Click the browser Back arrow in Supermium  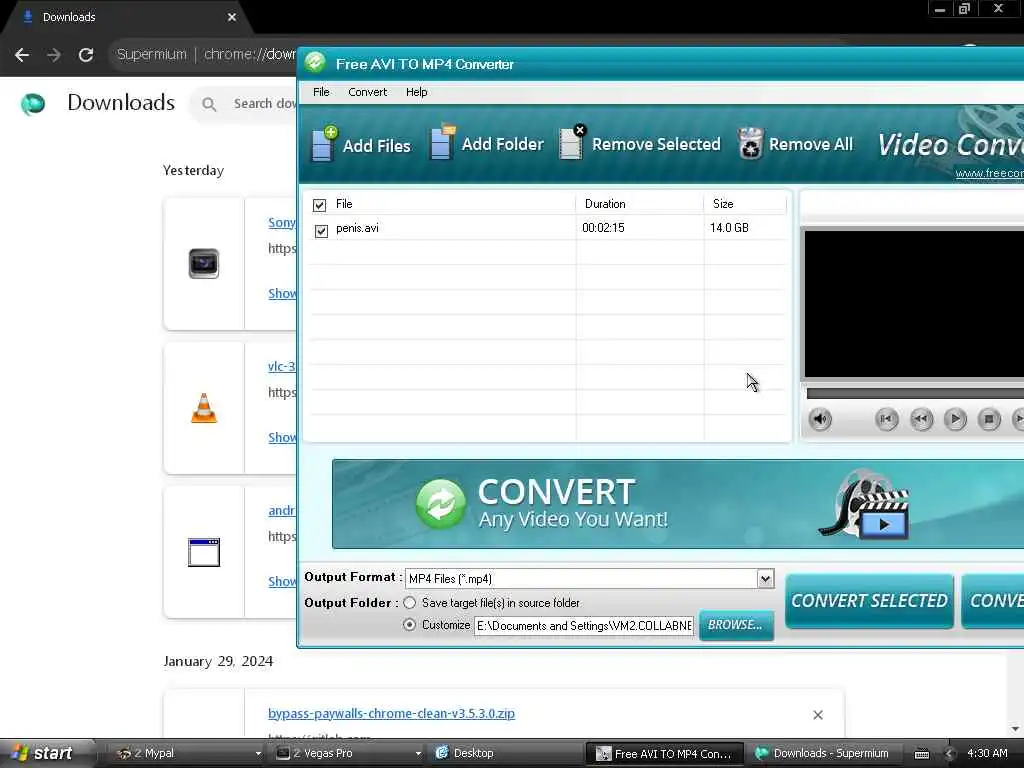click(x=22, y=55)
